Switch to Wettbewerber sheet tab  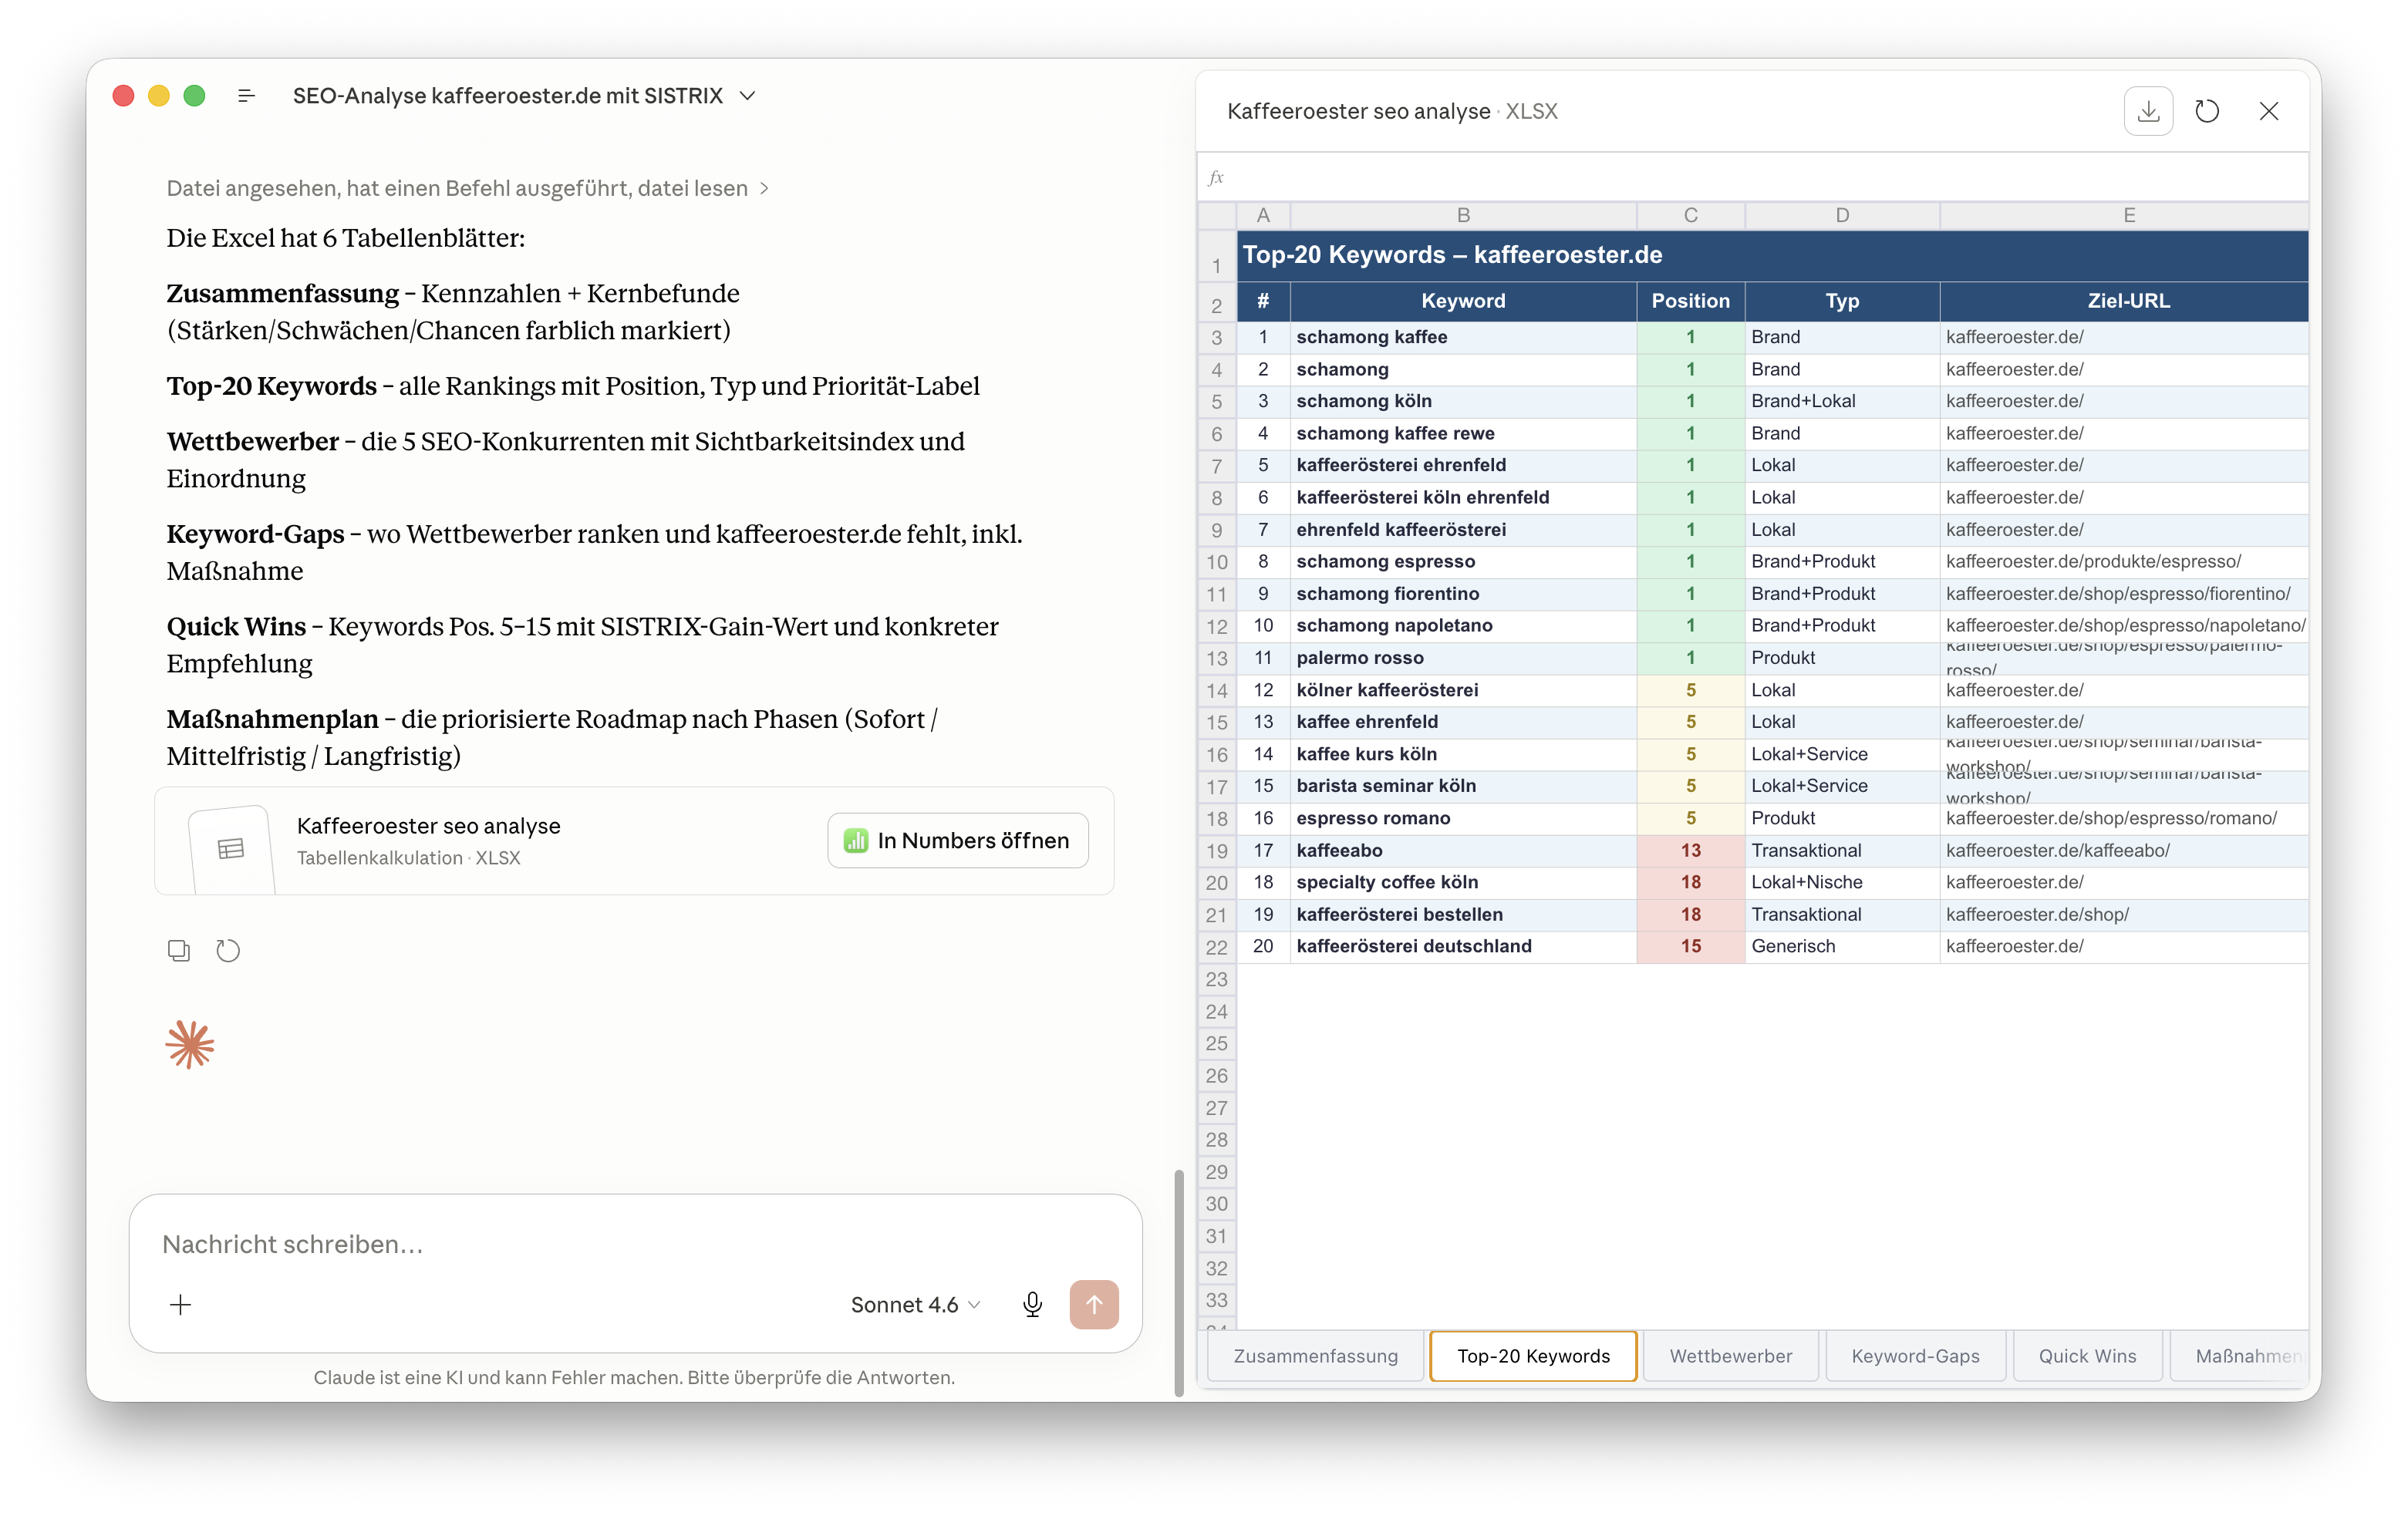(1730, 1356)
